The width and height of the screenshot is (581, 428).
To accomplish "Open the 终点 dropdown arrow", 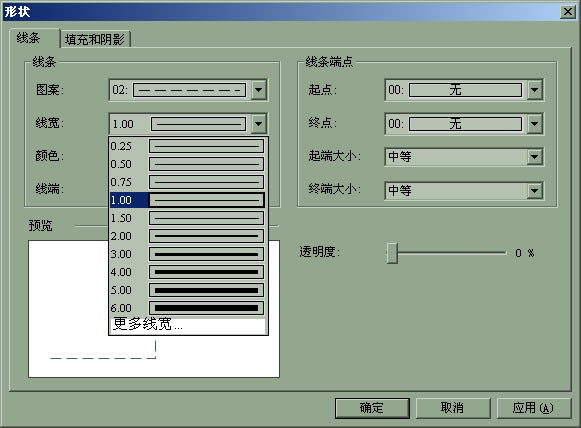I will 534,124.
